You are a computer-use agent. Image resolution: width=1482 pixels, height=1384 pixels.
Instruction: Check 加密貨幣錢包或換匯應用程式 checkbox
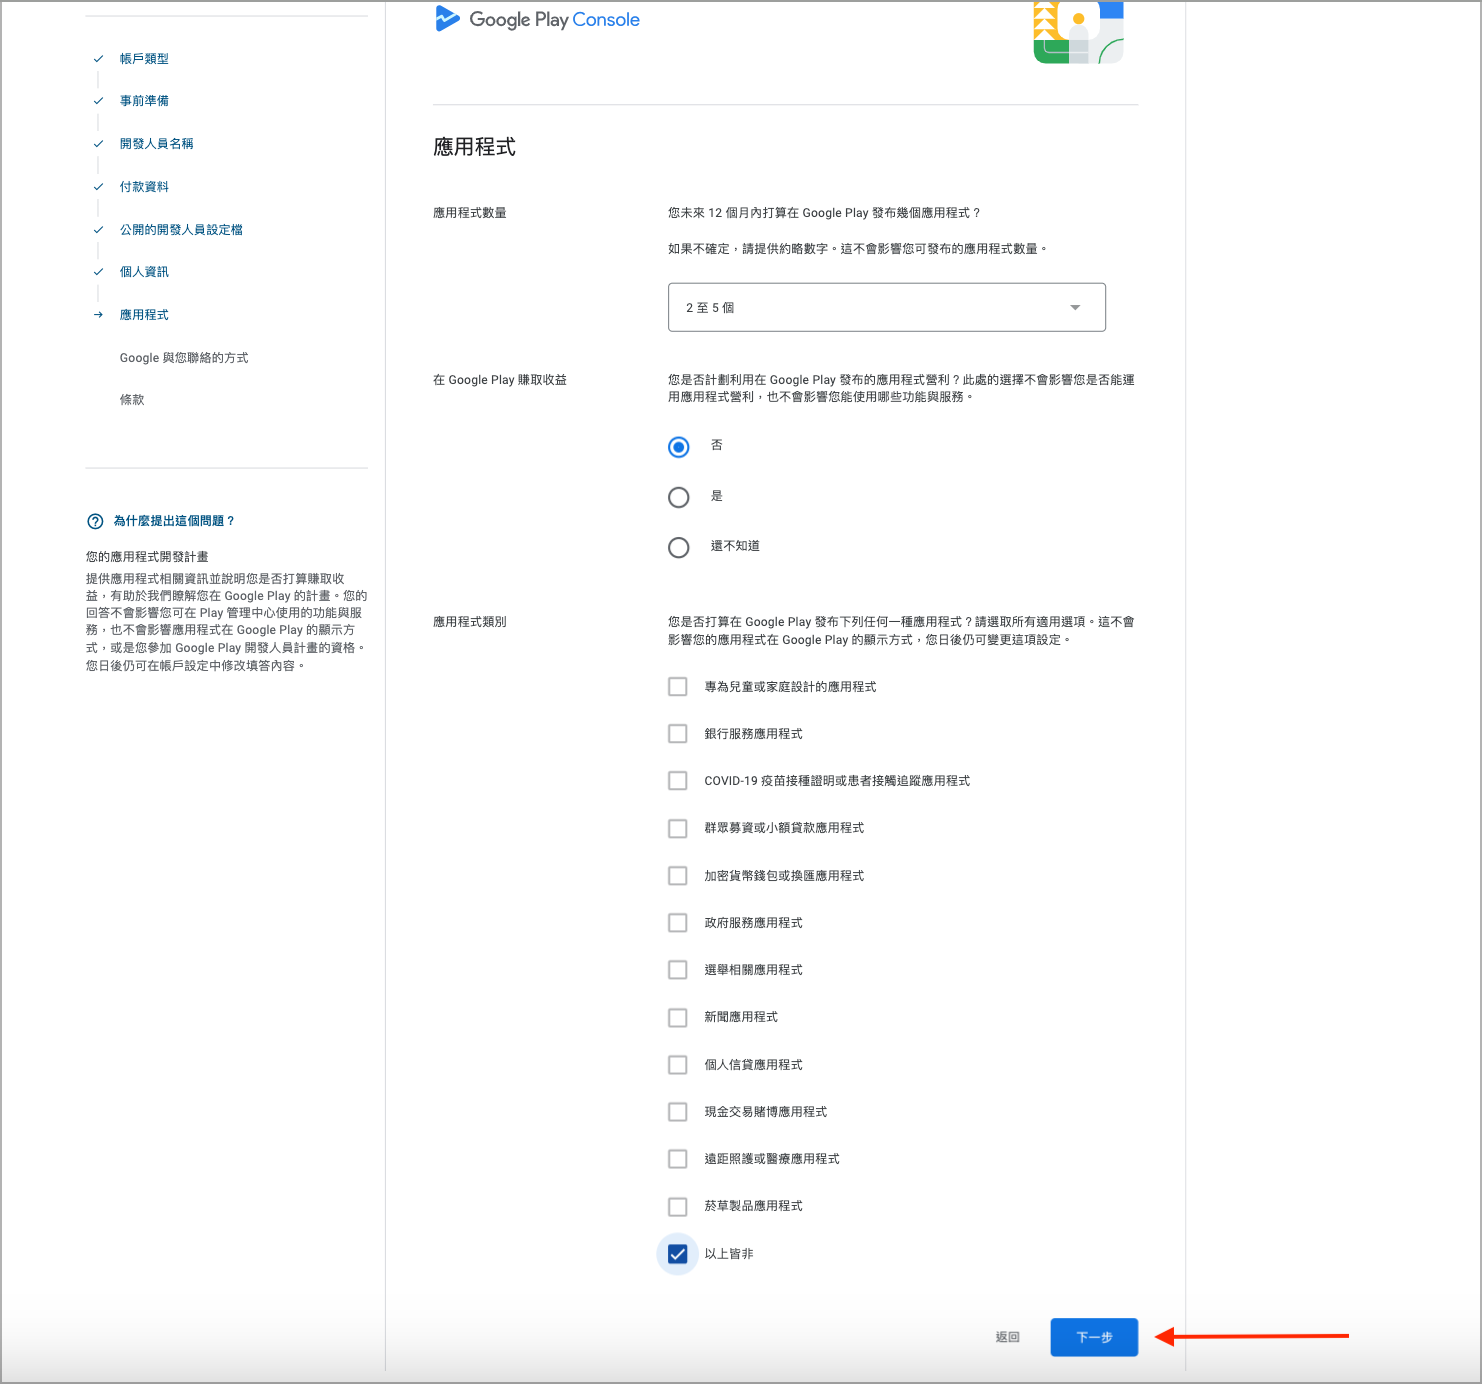pyautogui.click(x=678, y=876)
